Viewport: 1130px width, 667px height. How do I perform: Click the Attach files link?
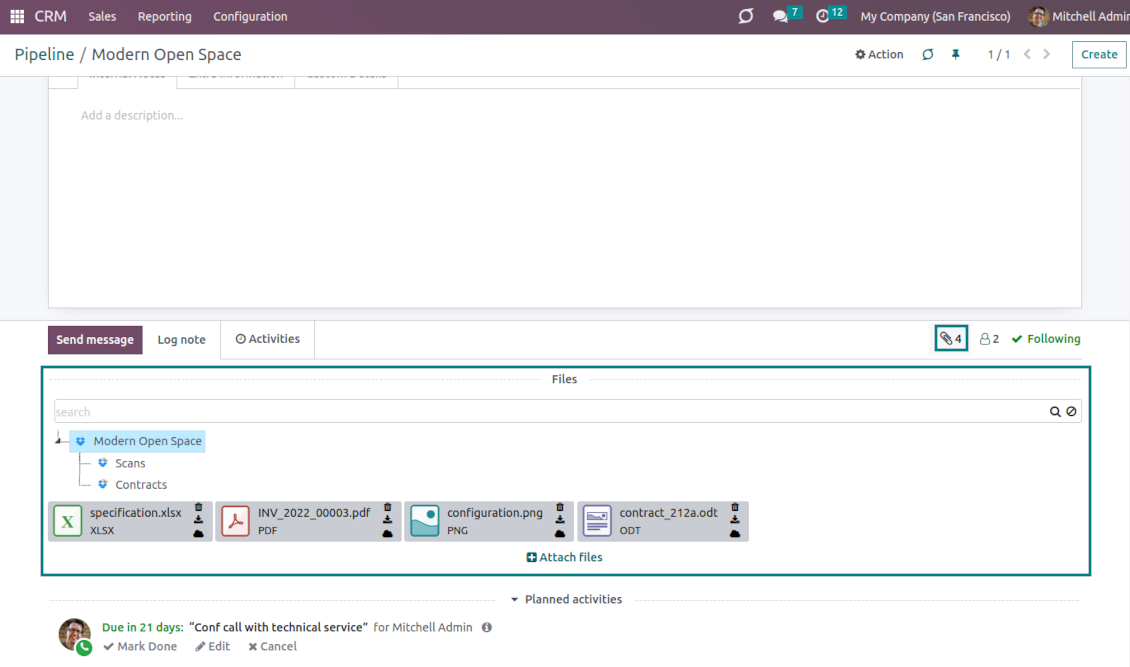pos(564,557)
